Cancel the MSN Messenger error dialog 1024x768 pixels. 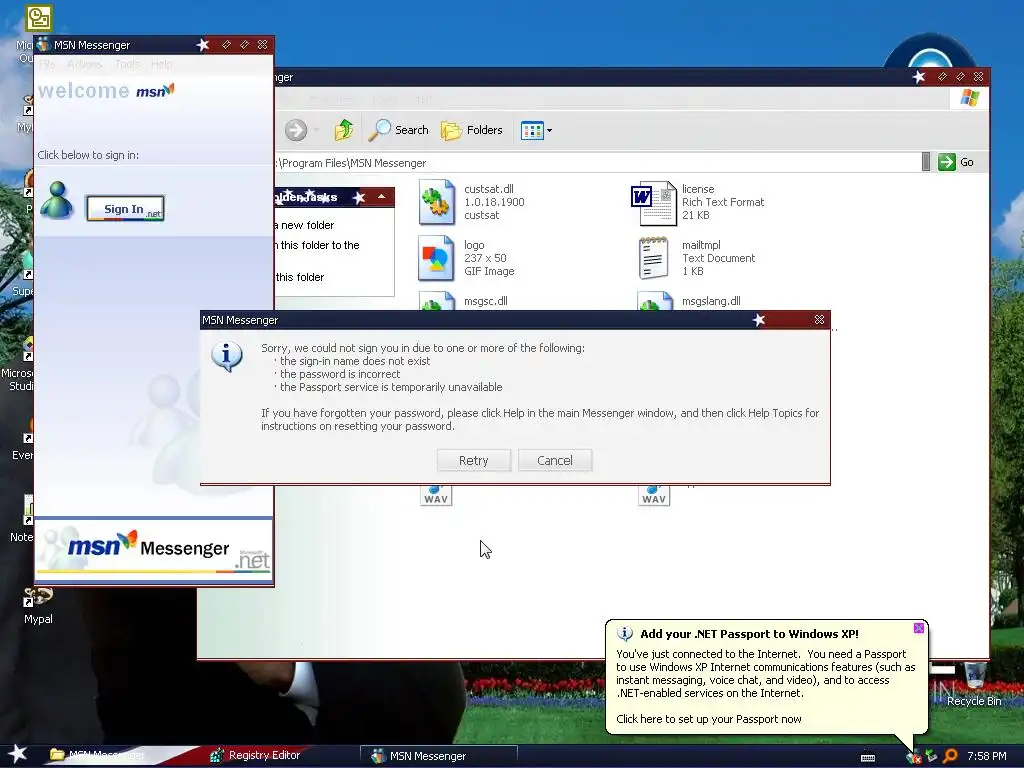pyautogui.click(x=554, y=460)
